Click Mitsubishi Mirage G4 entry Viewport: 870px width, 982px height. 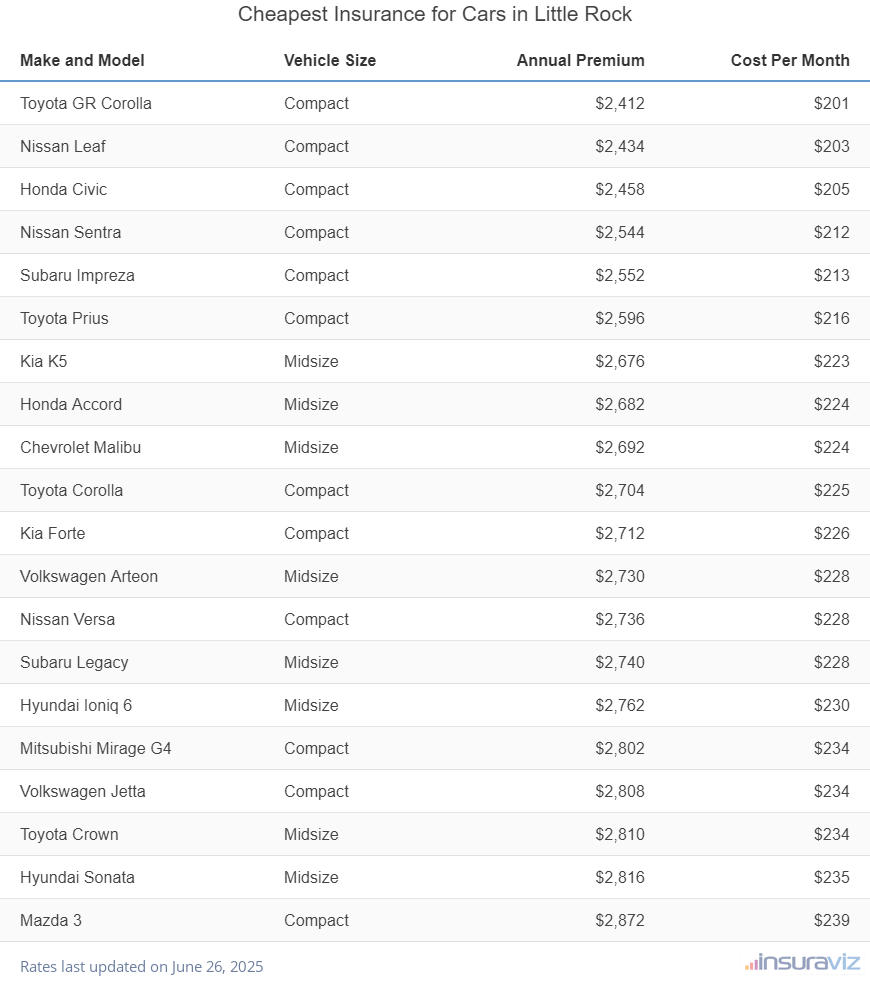point(96,748)
